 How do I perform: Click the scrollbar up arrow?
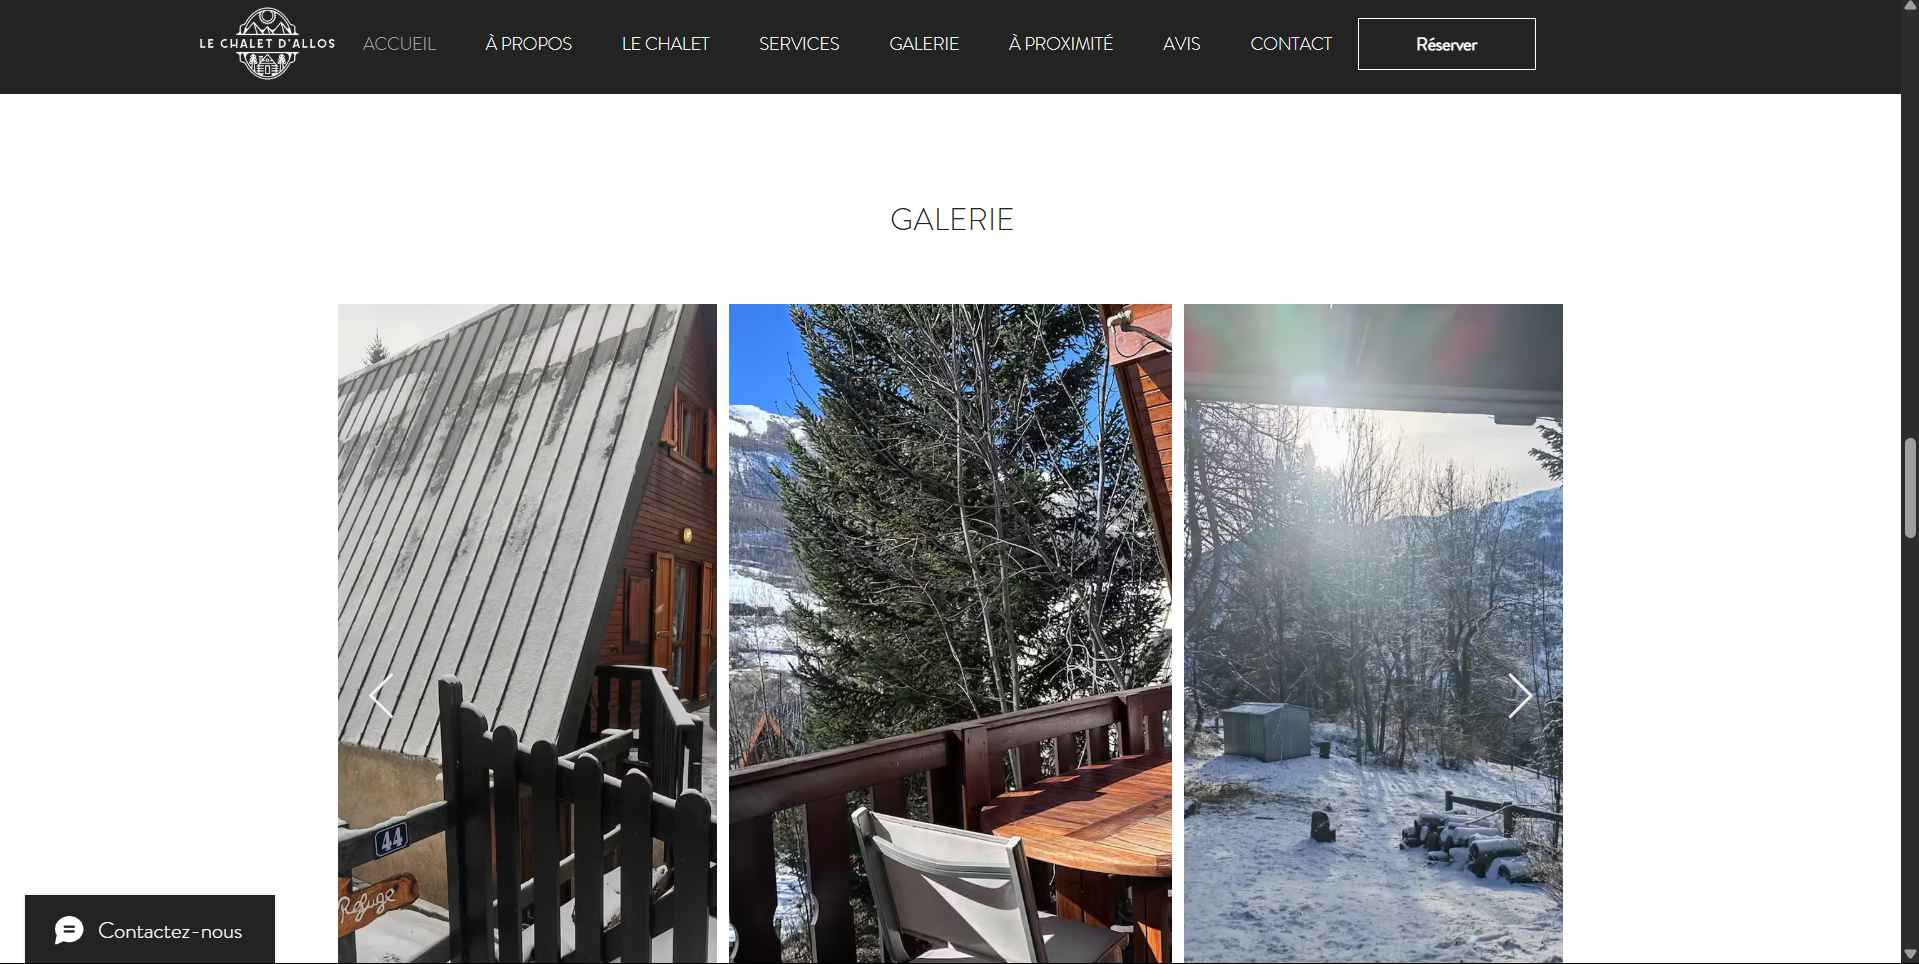point(1910,6)
